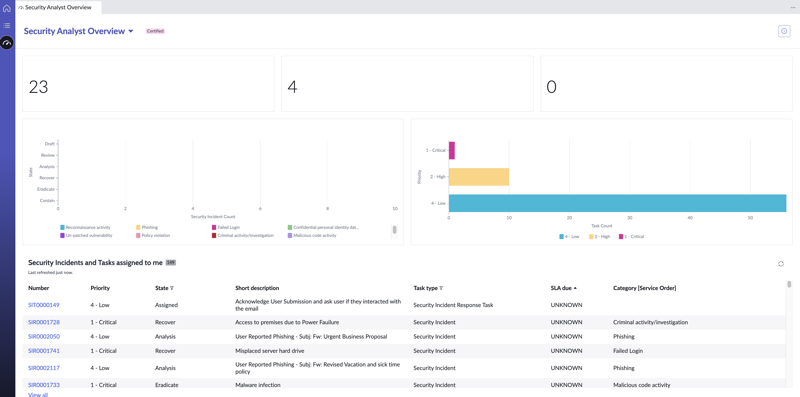Open the more options ellipsis in tab bar
The height and width of the screenshot is (397, 800).
point(792,8)
